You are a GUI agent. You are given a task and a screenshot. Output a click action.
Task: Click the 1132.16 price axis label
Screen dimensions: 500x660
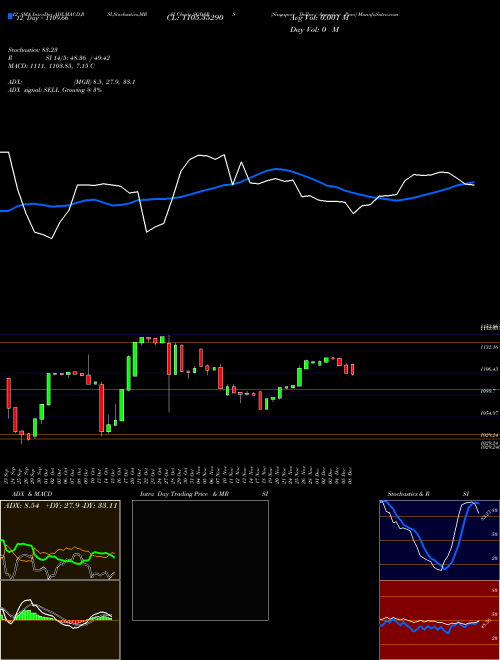[489, 347]
